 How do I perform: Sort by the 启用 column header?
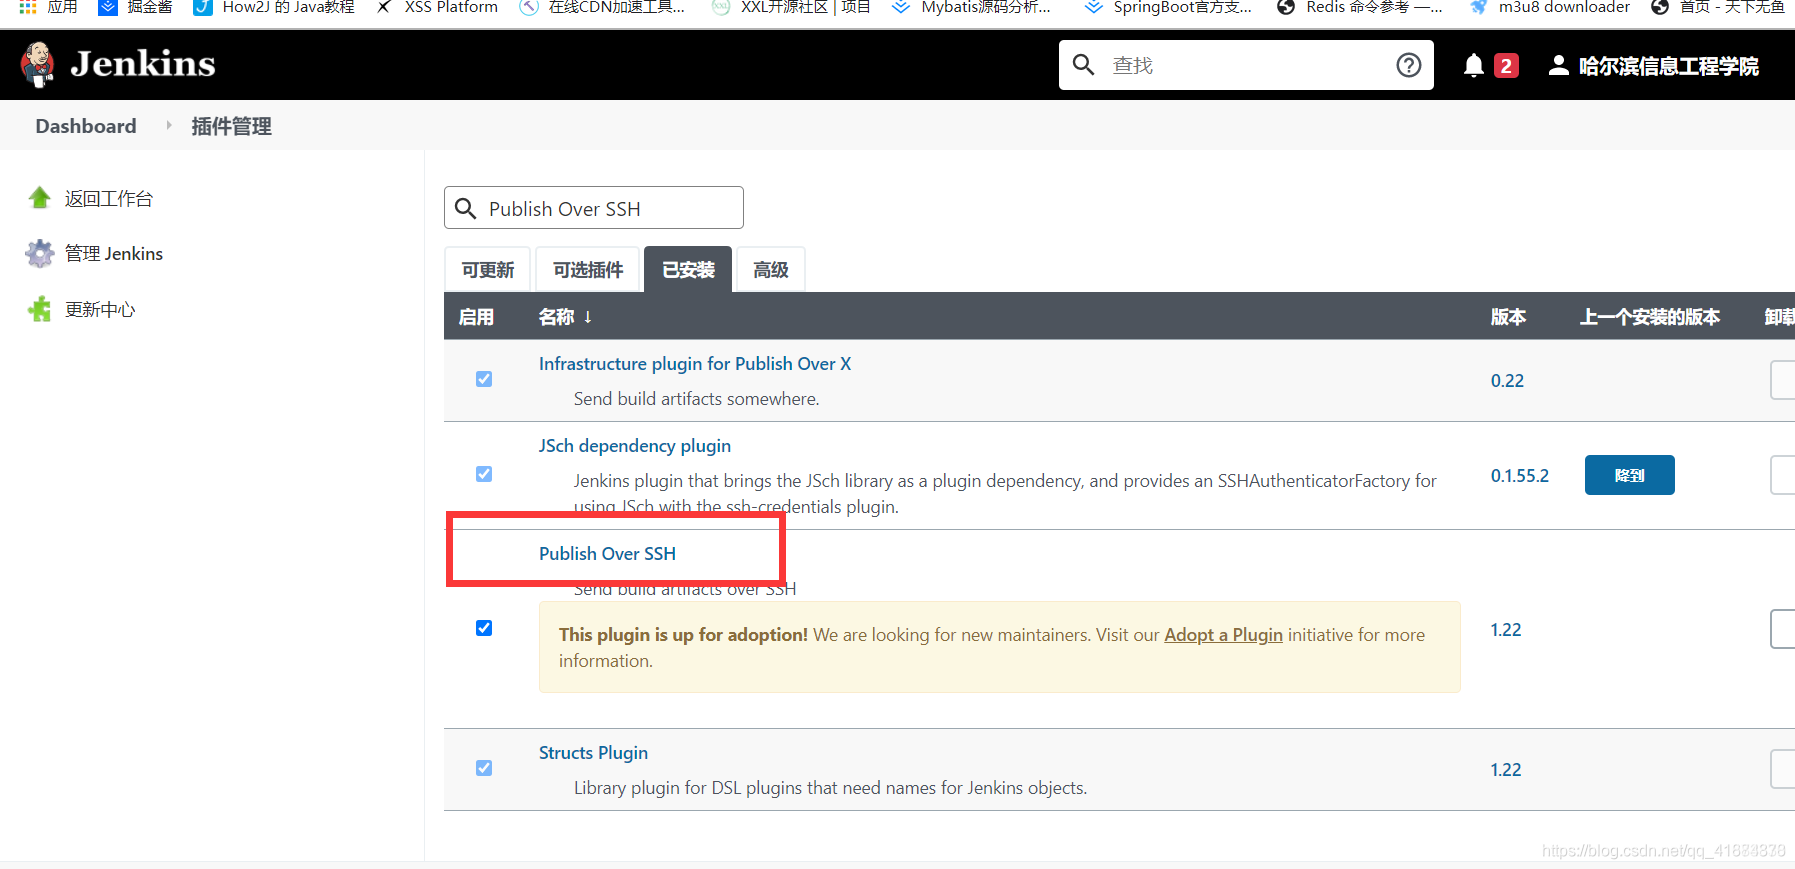[x=476, y=317]
